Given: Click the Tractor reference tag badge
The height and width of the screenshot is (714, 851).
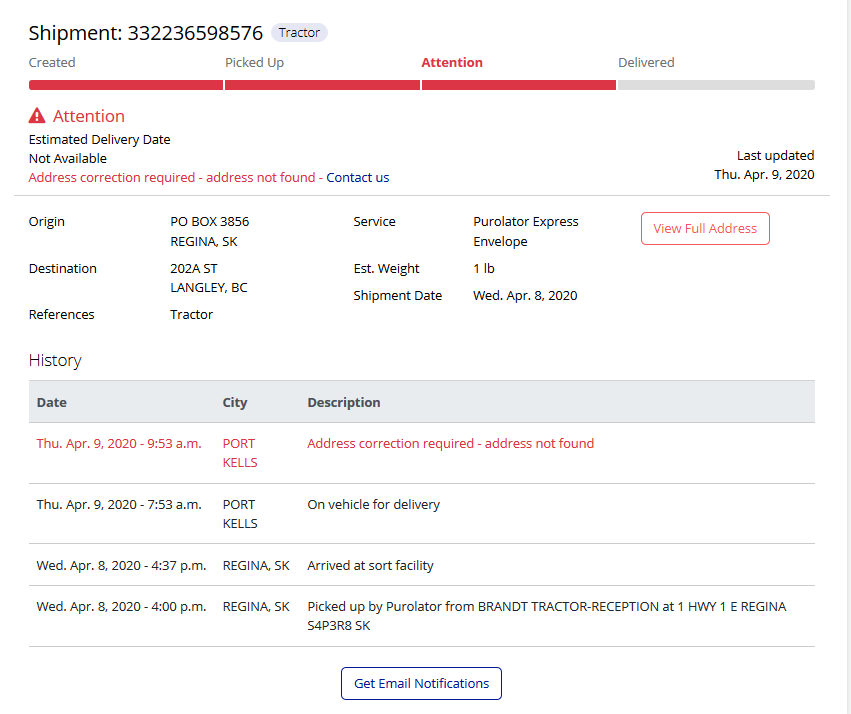Looking at the screenshot, I should click(299, 33).
